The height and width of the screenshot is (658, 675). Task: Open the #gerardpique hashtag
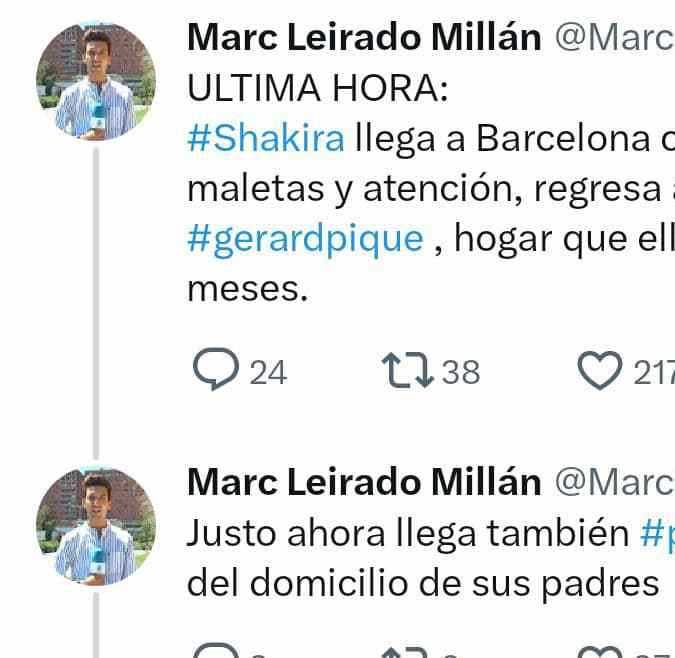pyautogui.click(x=305, y=240)
